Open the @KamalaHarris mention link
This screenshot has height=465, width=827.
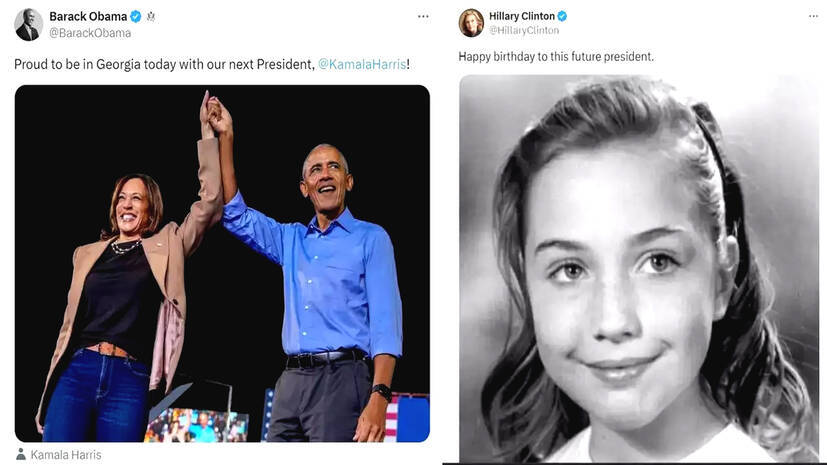click(x=361, y=64)
